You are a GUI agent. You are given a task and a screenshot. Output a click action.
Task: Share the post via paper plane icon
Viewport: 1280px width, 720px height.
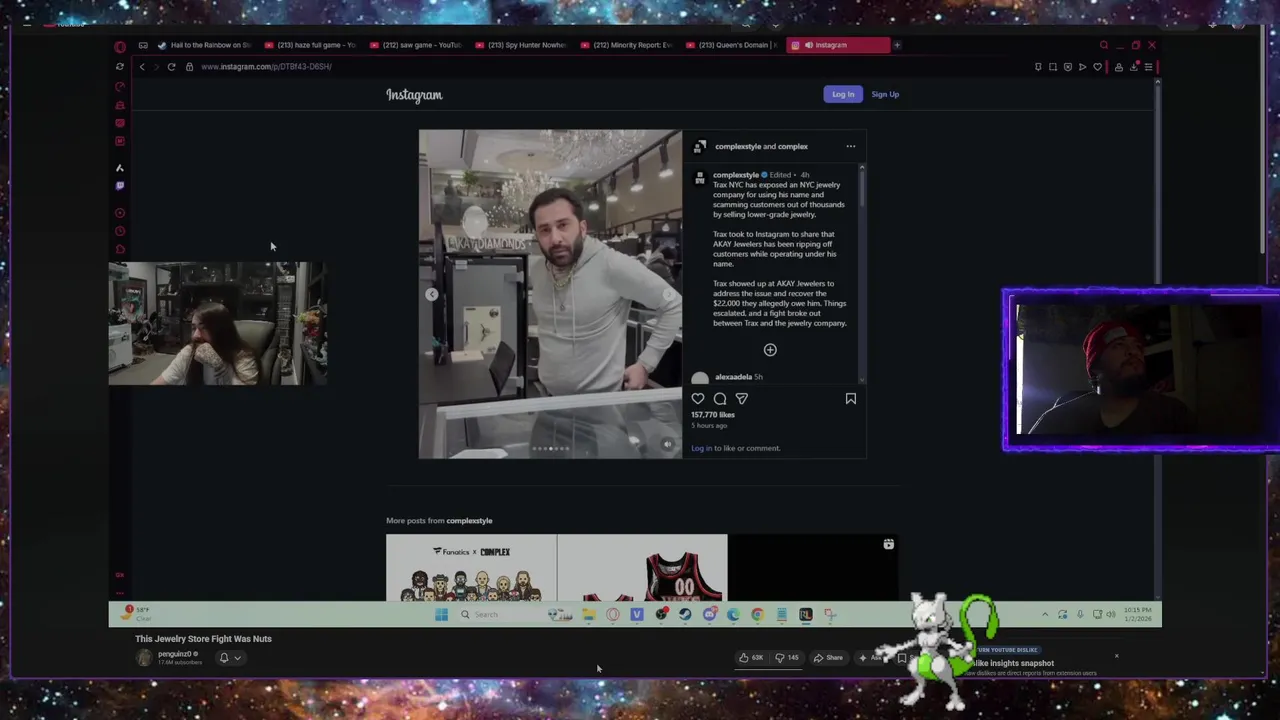pyautogui.click(x=742, y=399)
